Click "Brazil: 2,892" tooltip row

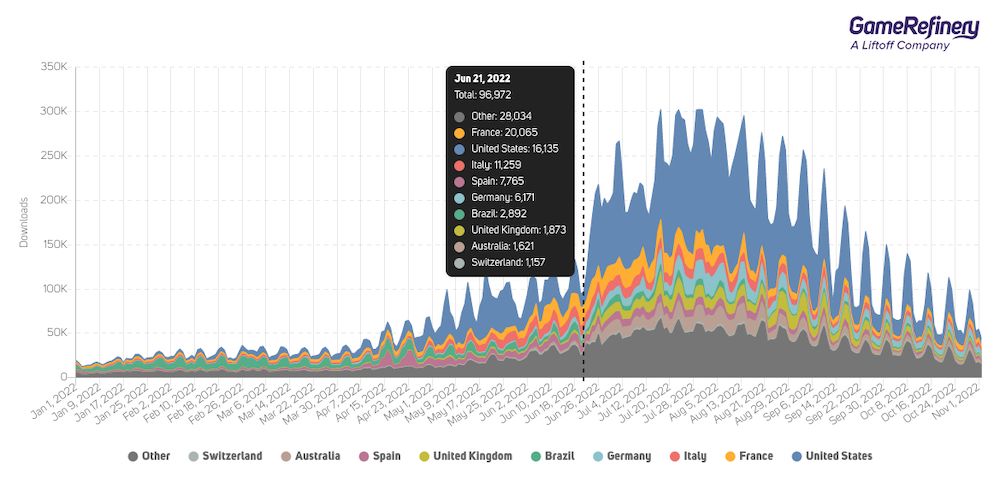[490, 214]
